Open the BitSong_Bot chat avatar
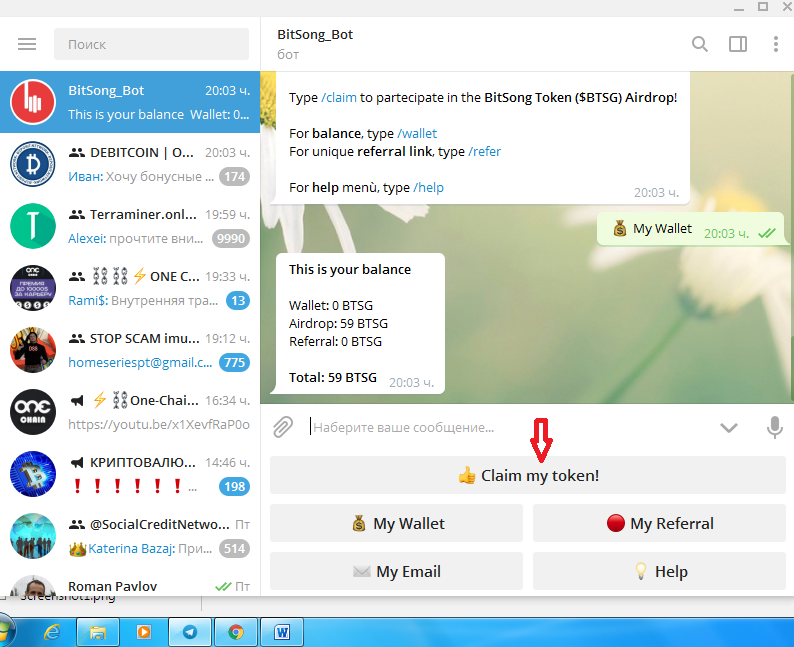This screenshot has height=647, width=794. 33,102
